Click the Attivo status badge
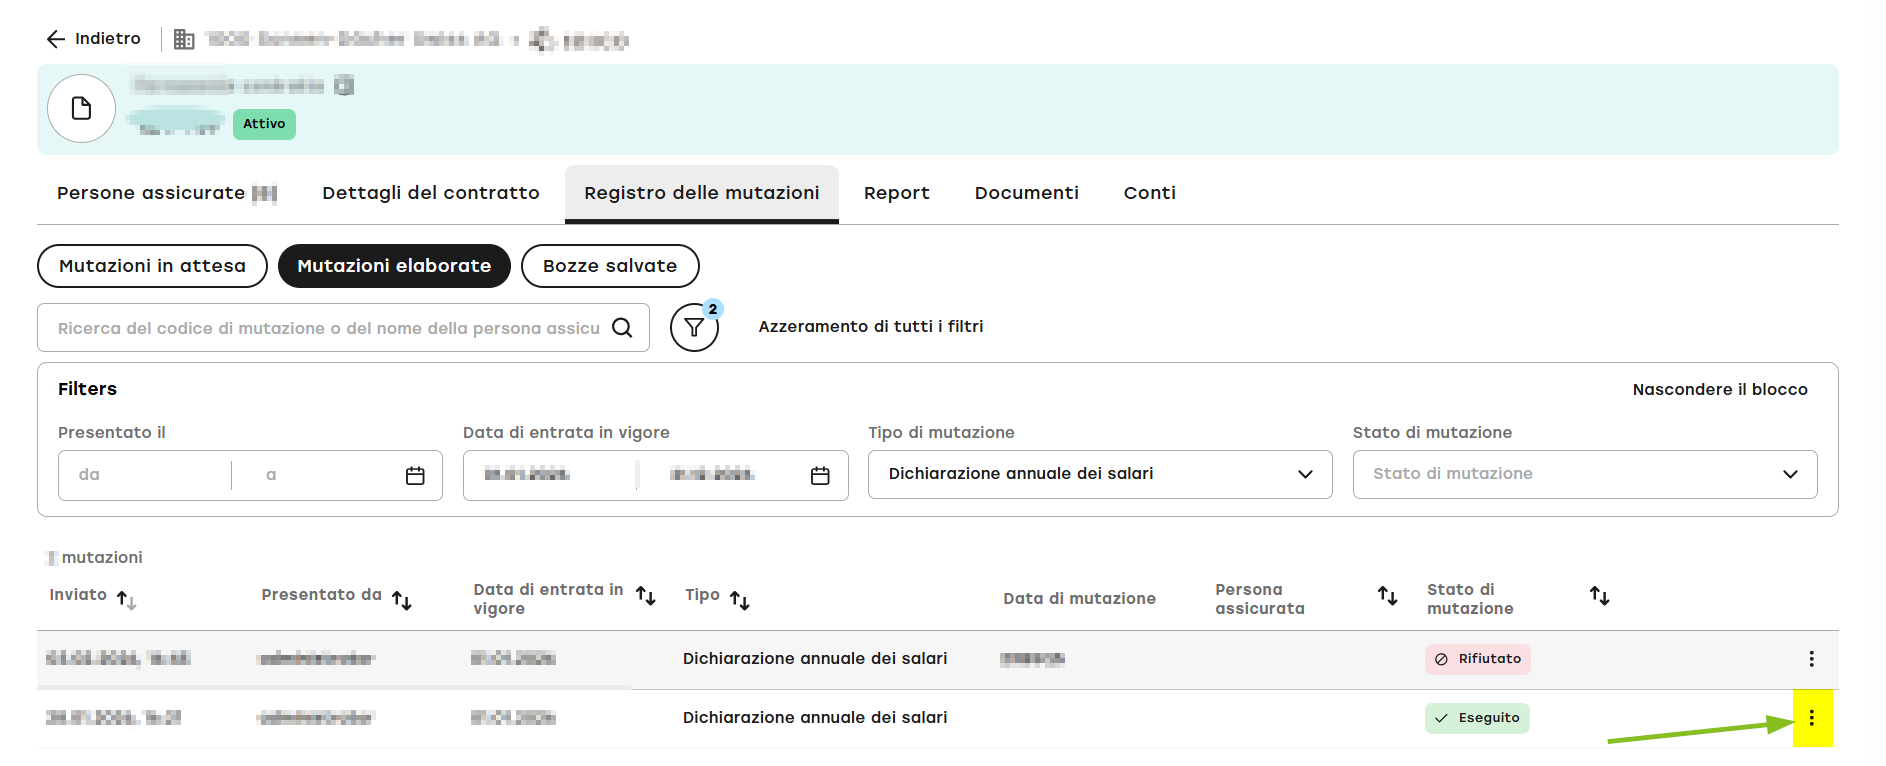The height and width of the screenshot is (766, 1886). tap(264, 124)
